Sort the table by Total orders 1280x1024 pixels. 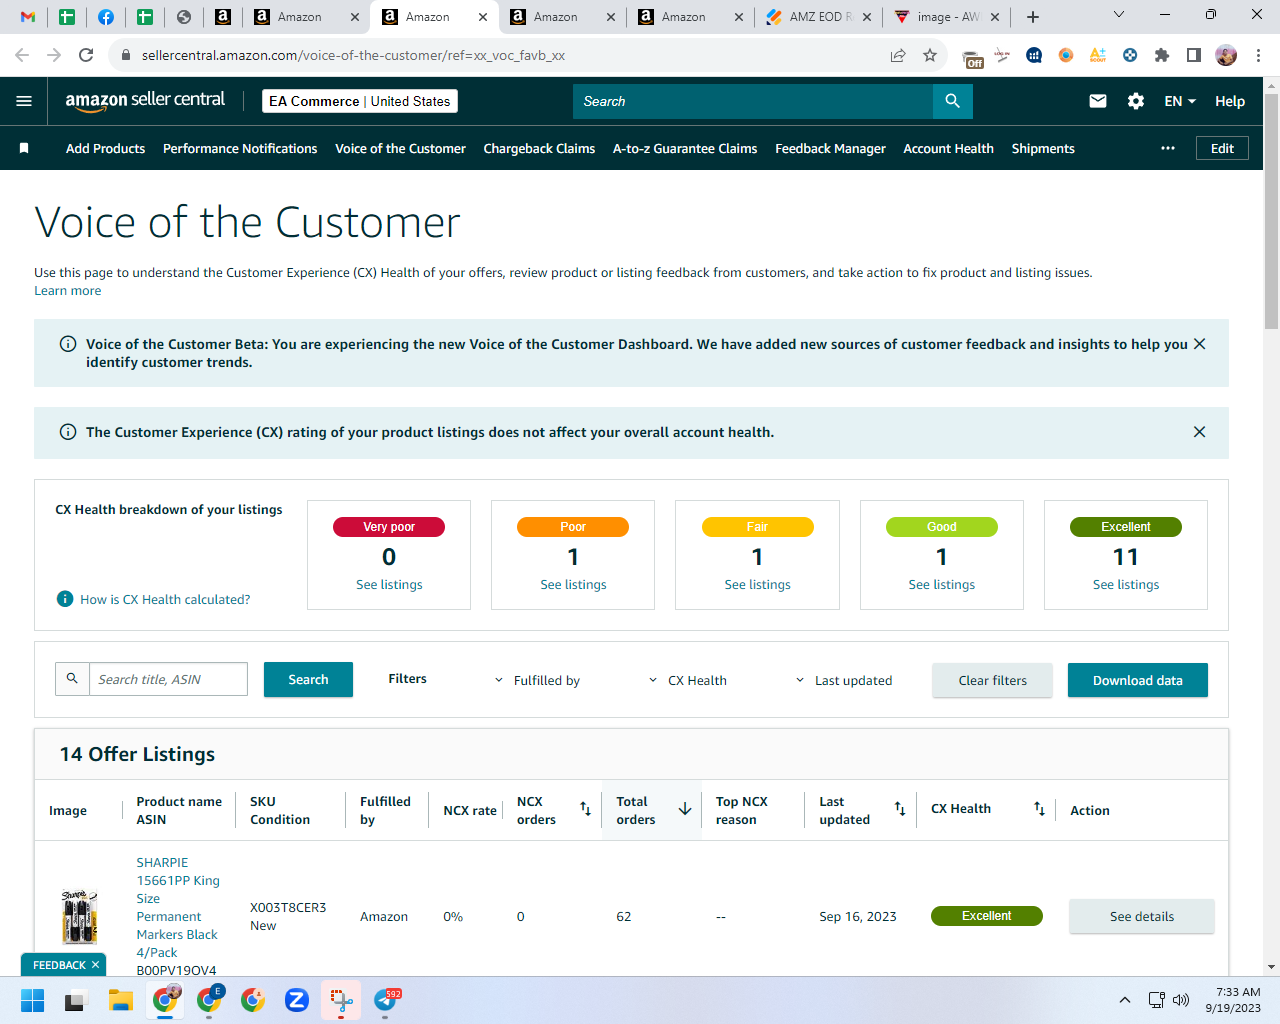(685, 809)
